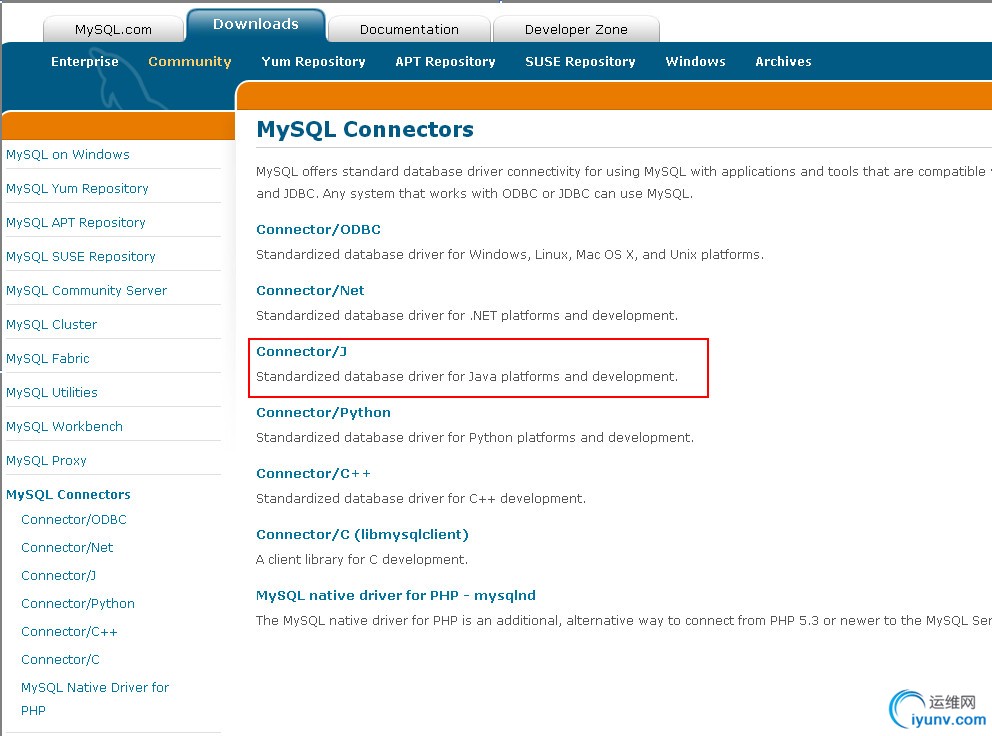Image resolution: width=992 pixels, height=736 pixels.
Task: Follow the Connector/Net heading link in main content
Action: (310, 290)
